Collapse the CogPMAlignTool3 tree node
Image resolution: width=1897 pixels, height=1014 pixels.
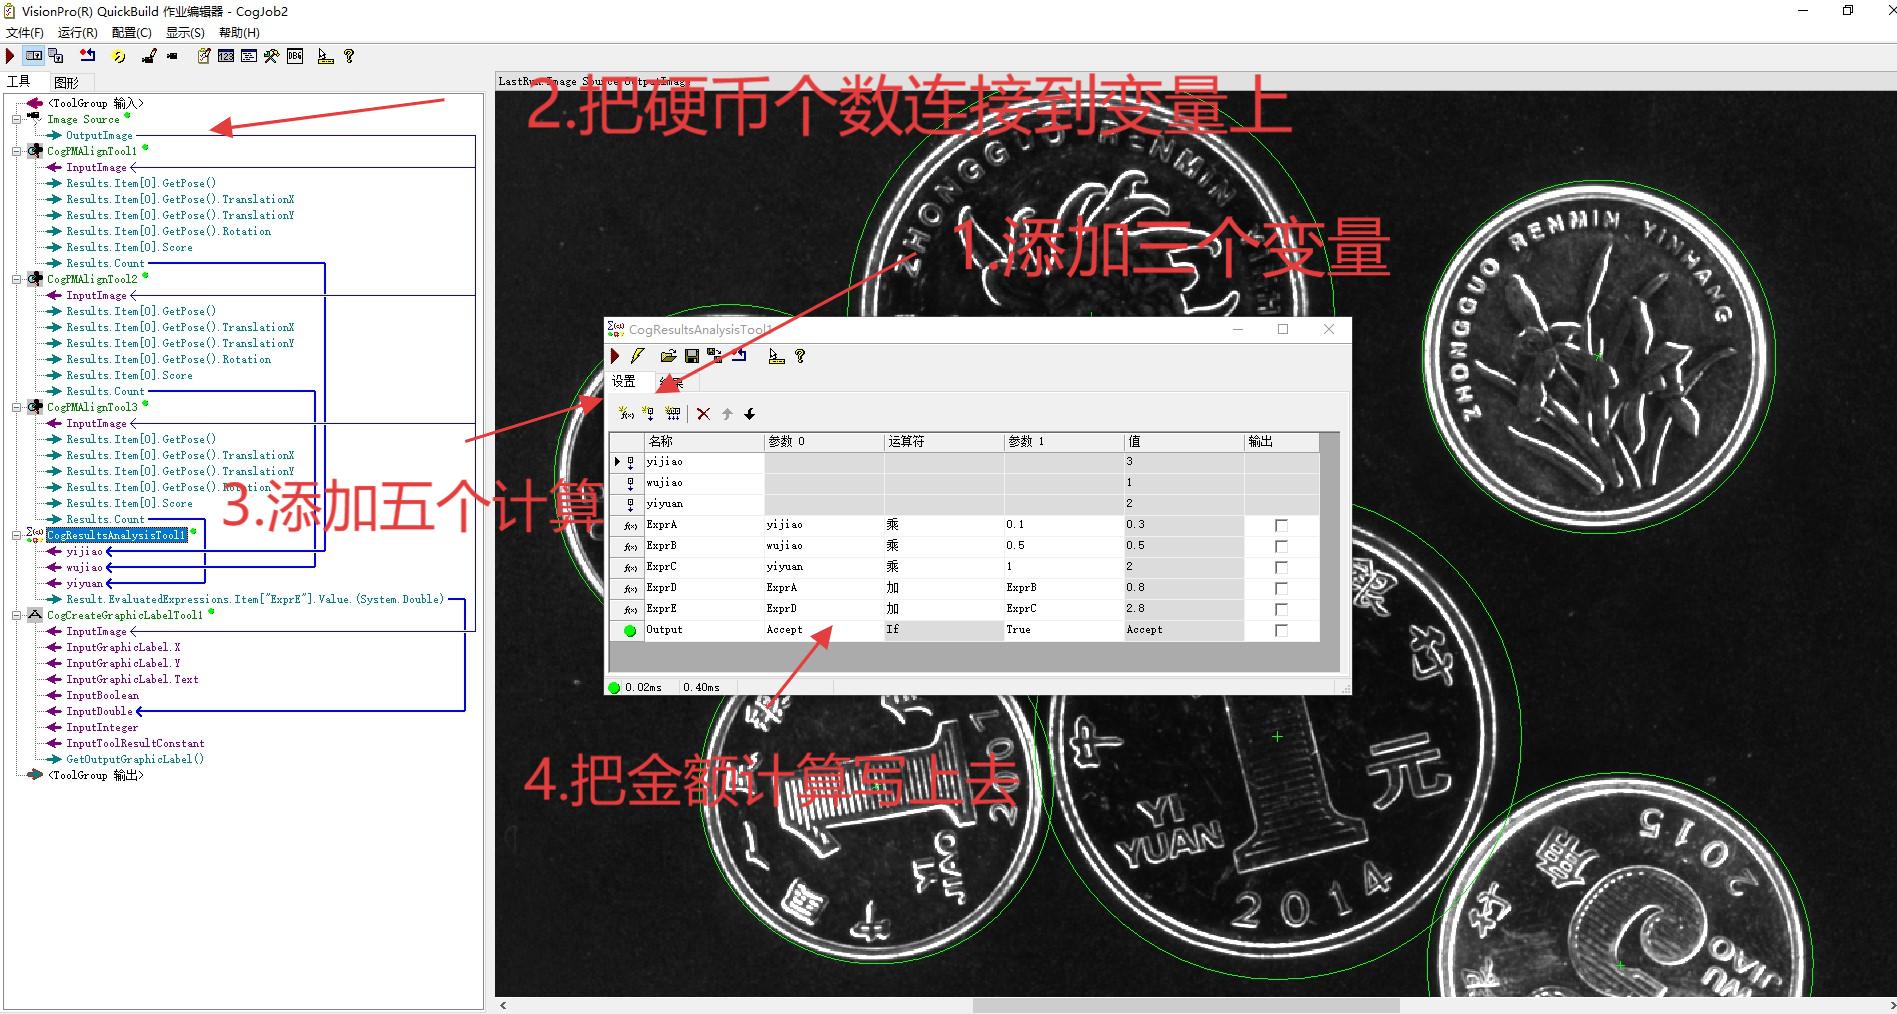click(x=17, y=407)
